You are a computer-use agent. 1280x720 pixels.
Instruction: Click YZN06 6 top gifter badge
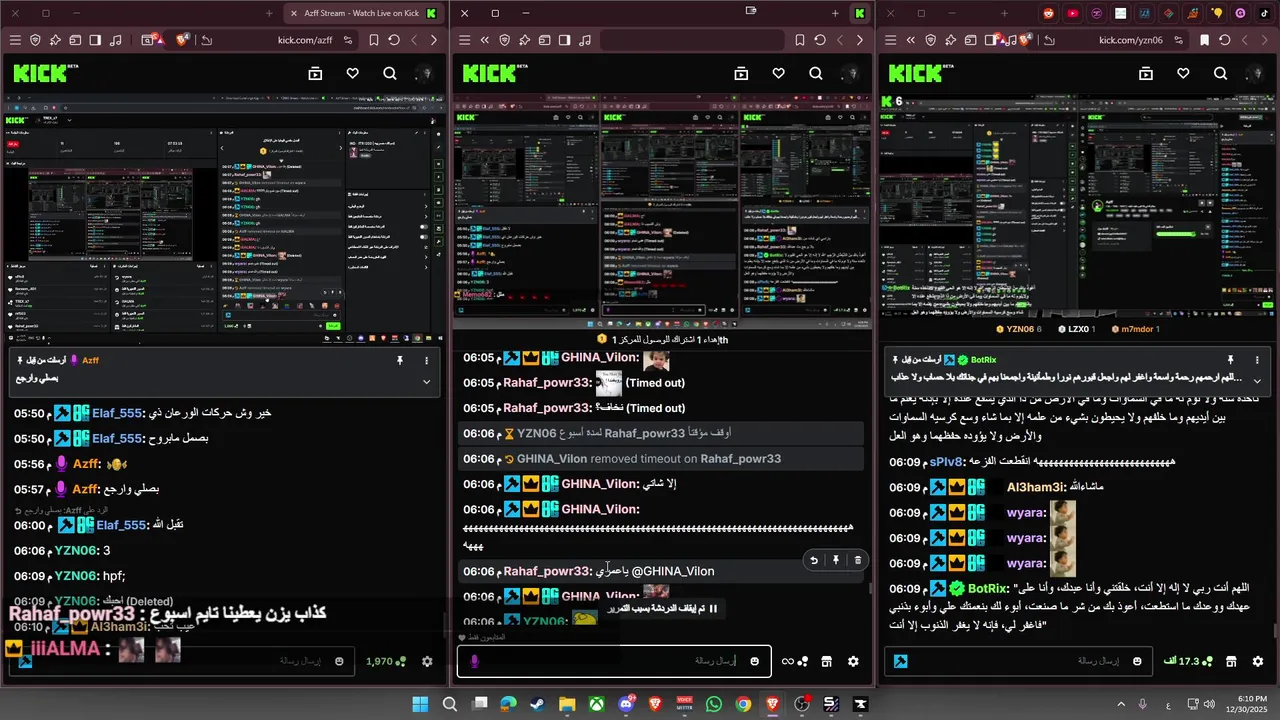[x=1019, y=329]
